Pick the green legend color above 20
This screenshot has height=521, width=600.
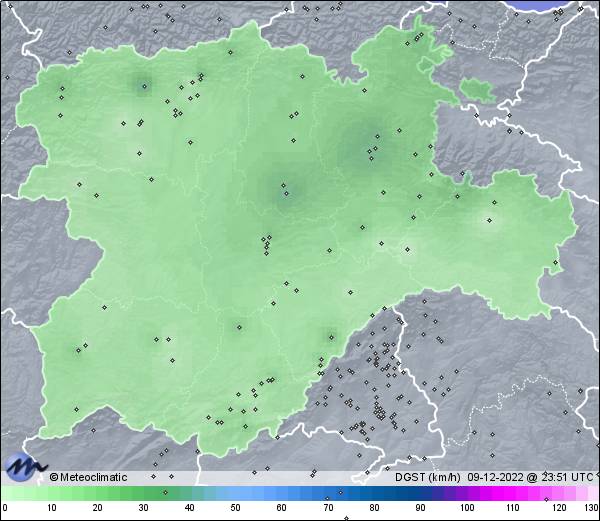pyautogui.click(x=98, y=493)
